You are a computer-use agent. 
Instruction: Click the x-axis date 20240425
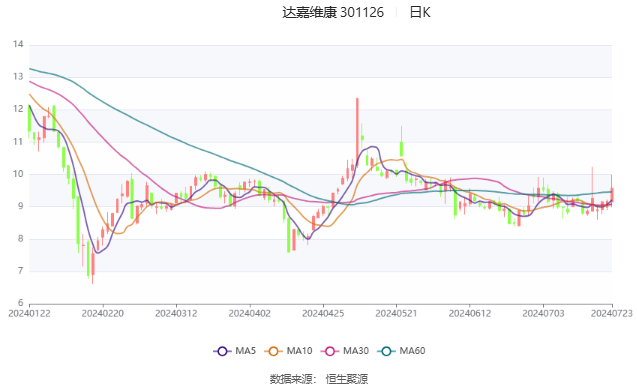click(x=323, y=313)
